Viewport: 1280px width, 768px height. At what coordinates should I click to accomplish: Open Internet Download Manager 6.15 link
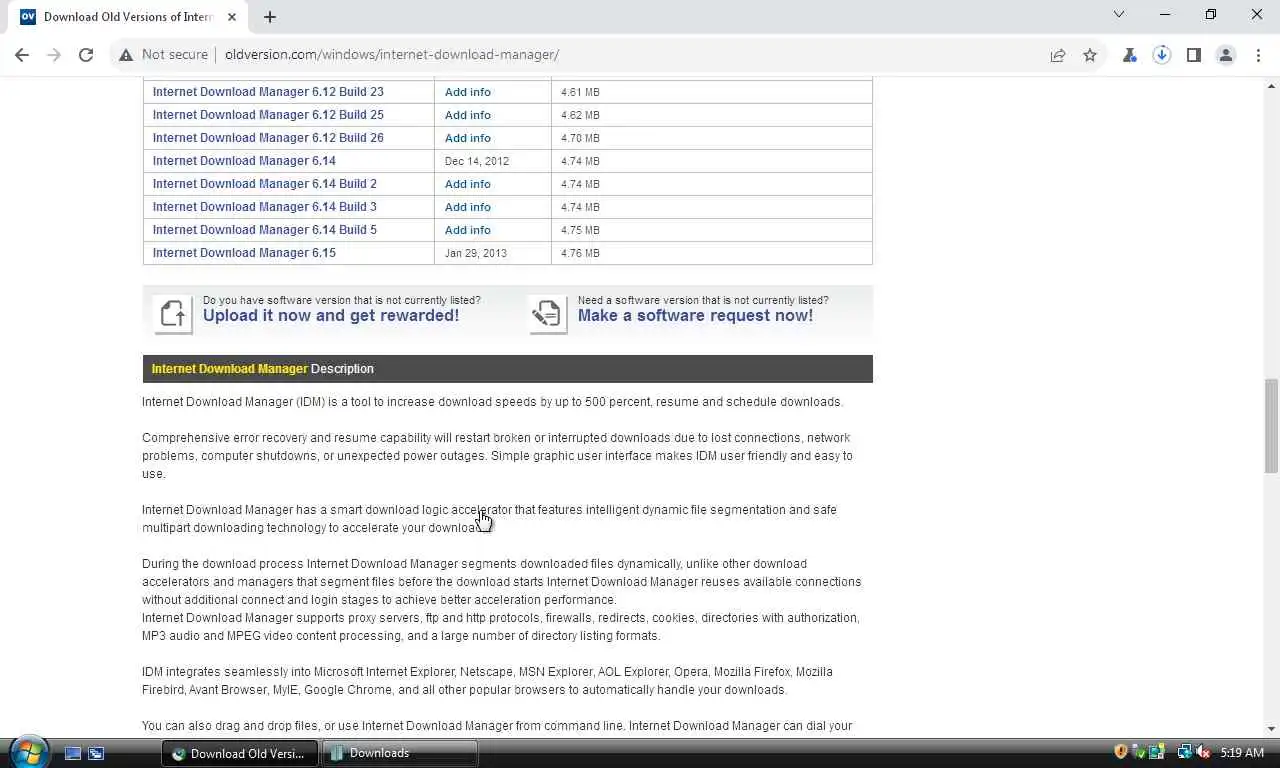(244, 253)
